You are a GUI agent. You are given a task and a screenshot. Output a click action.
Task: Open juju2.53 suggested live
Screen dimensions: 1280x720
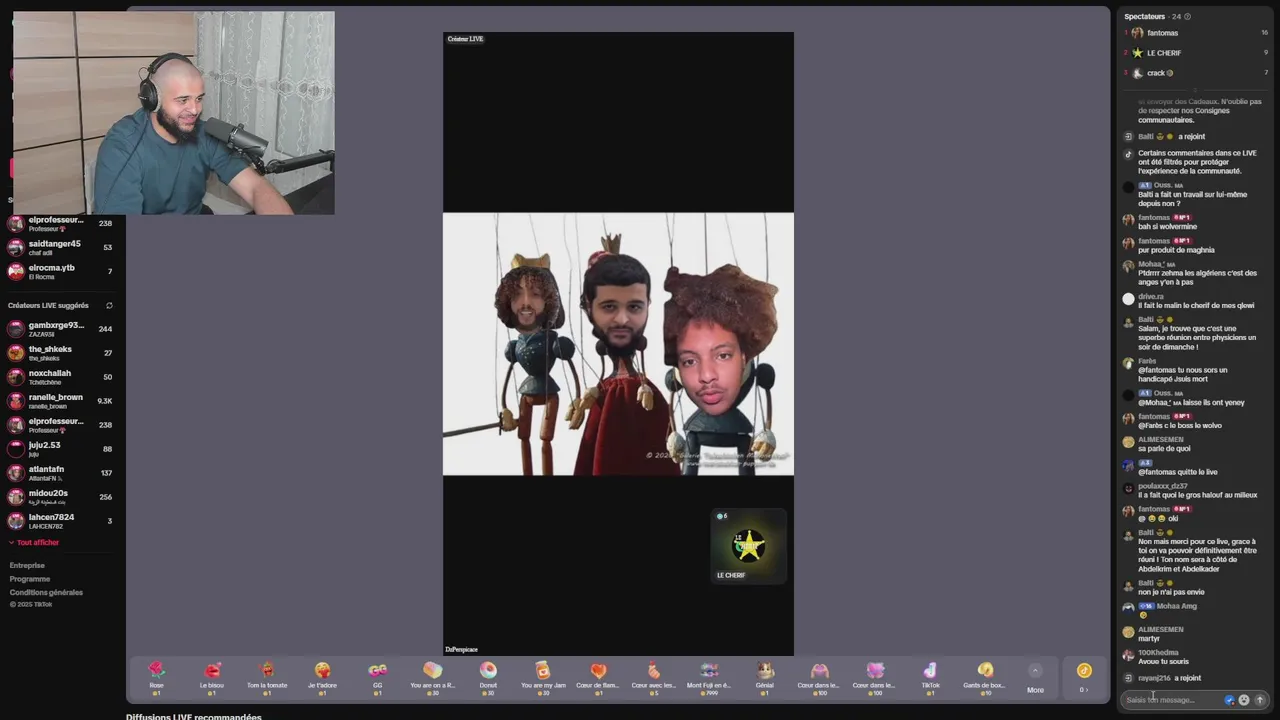(x=60, y=449)
